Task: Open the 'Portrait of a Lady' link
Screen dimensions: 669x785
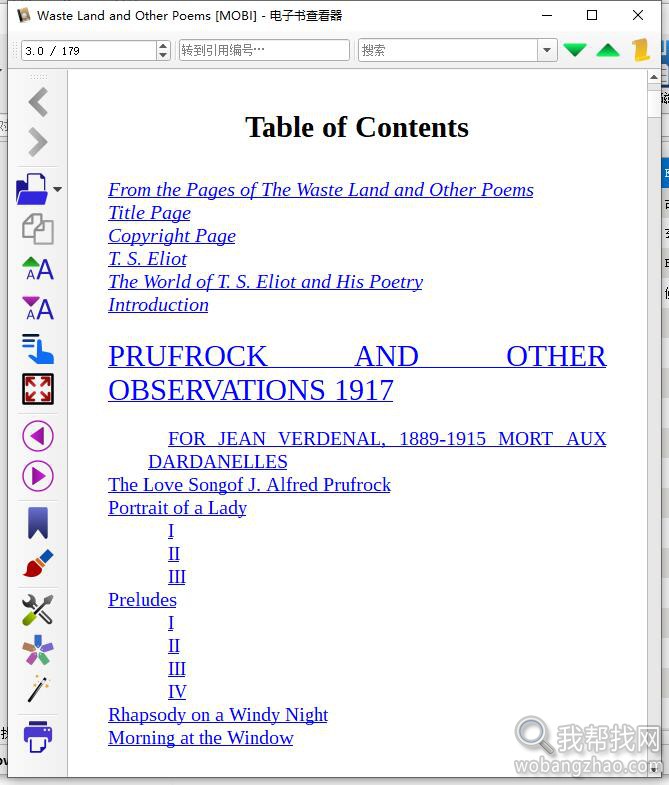Action: (177, 508)
